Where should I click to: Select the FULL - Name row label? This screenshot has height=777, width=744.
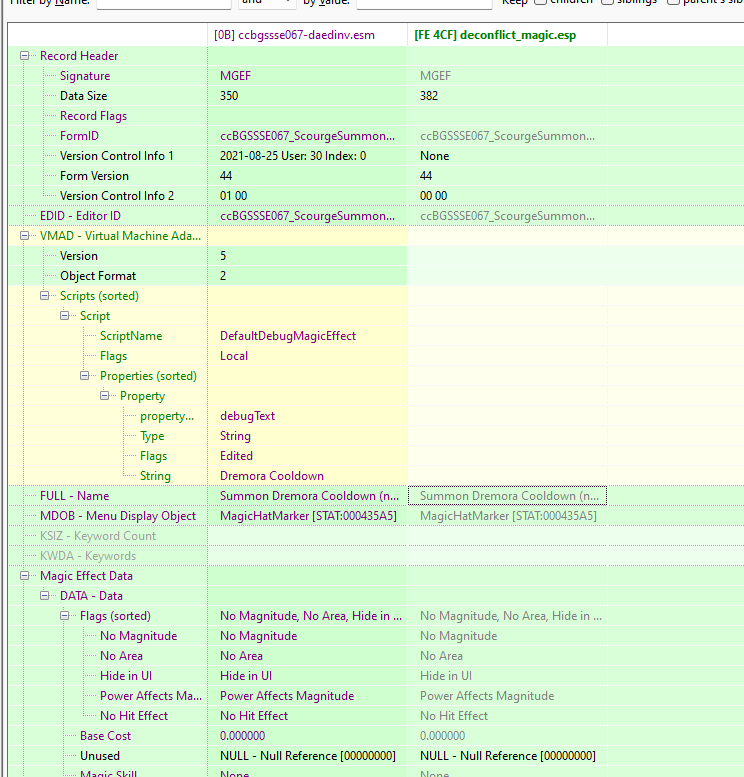74,496
